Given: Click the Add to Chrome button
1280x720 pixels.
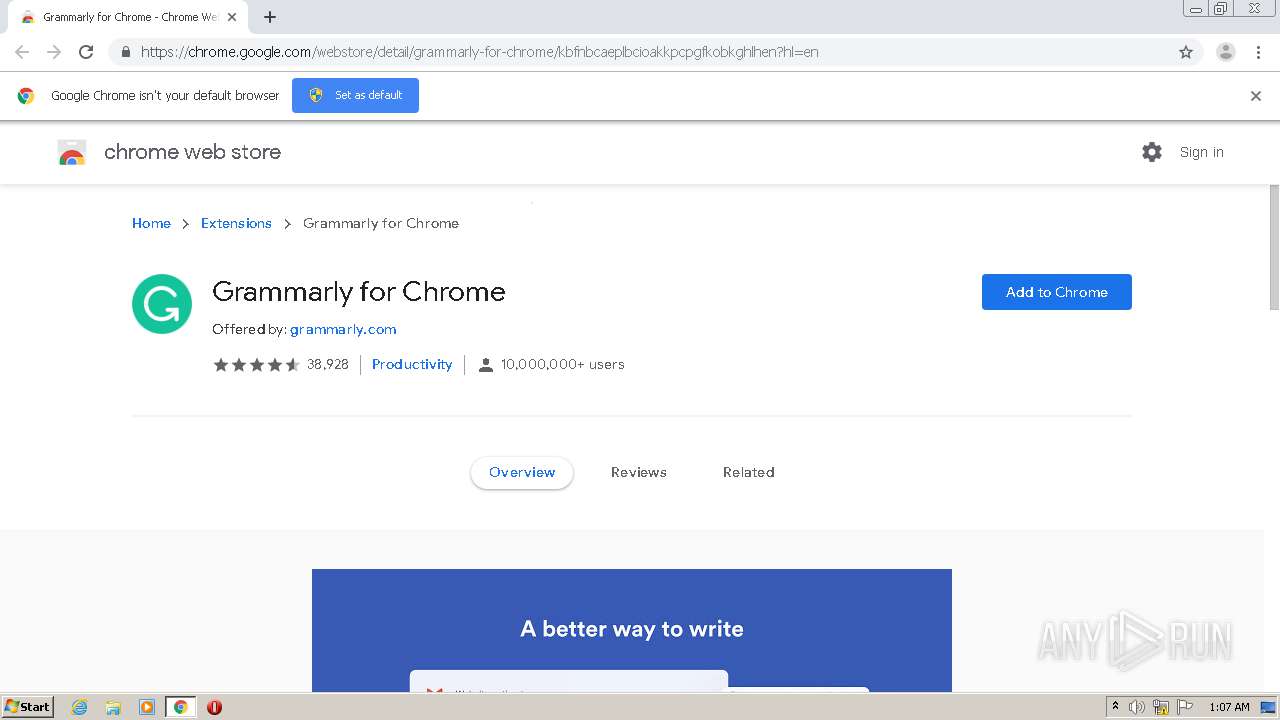Looking at the screenshot, I should 1056,292.
